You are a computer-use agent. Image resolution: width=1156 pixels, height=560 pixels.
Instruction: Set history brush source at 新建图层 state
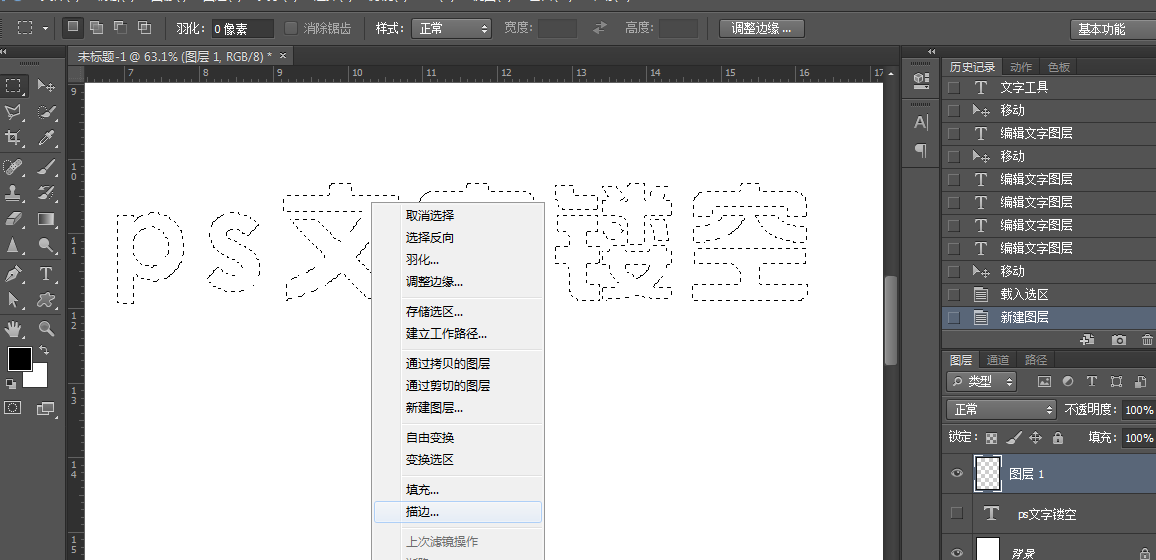click(954, 318)
